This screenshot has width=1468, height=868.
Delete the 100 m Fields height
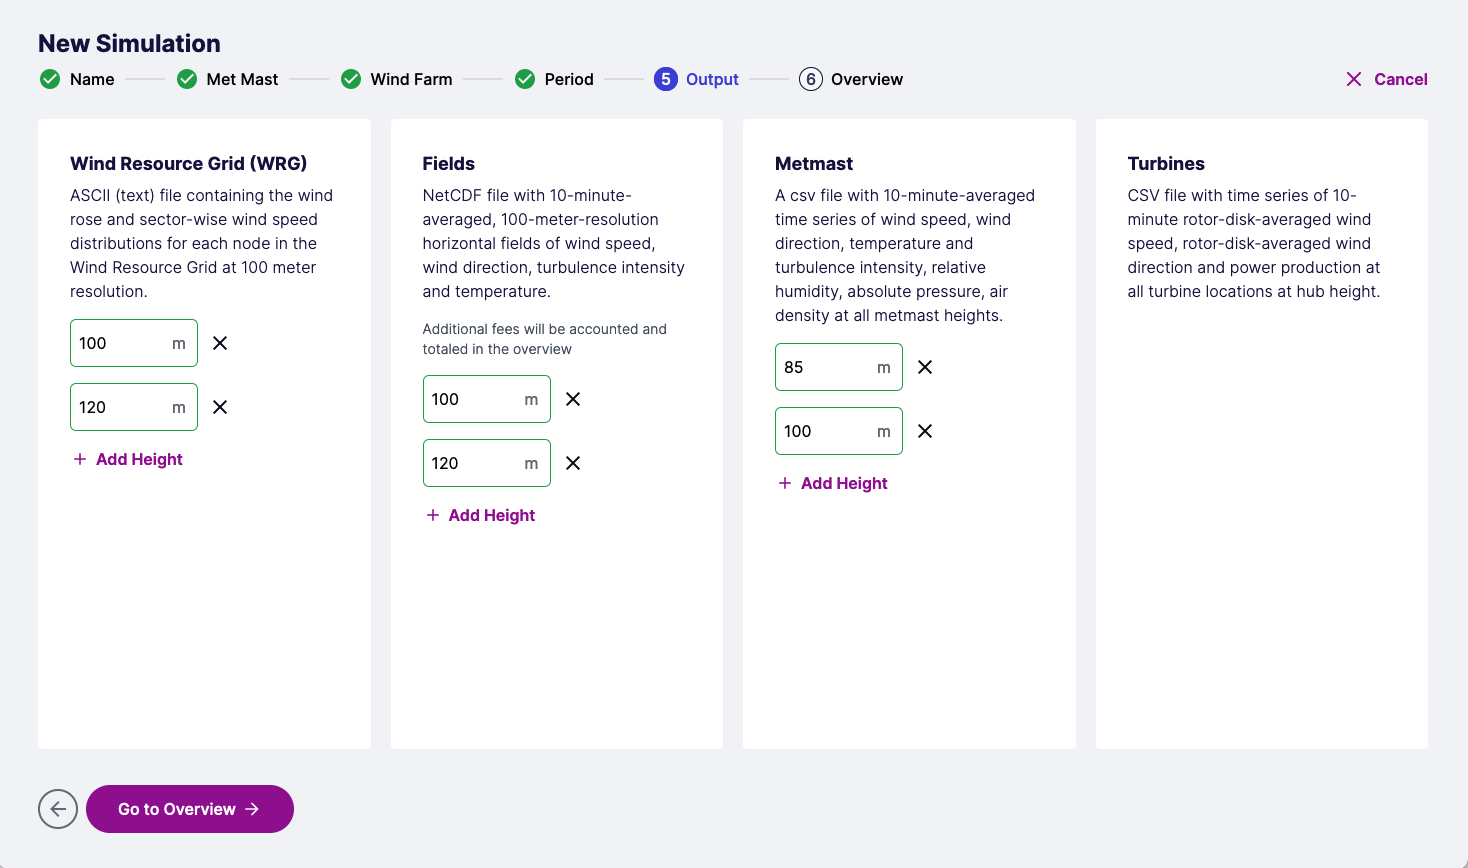(x=573, y=399)
